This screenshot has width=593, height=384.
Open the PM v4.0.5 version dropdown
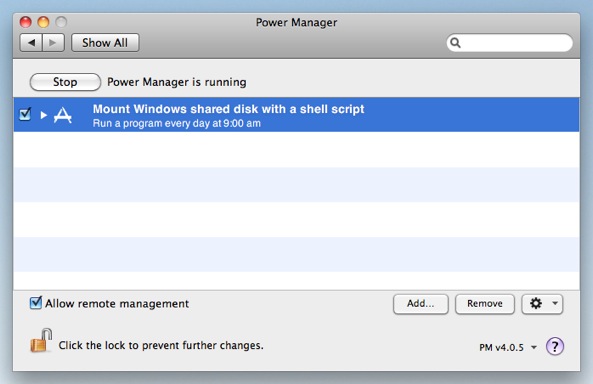(x=508, y=347)
